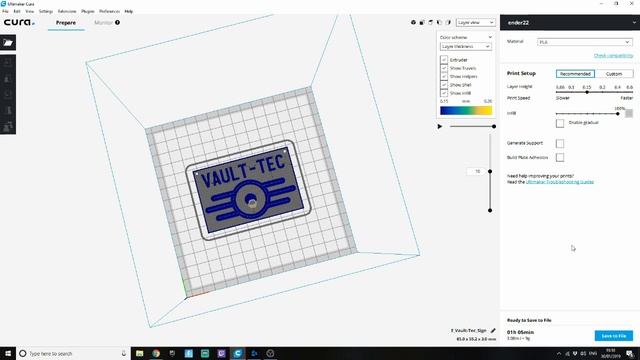Open the Check compatibility link
Image resolution: width=640 pixels, height=360 pixels.
click(x=613, y=56)
